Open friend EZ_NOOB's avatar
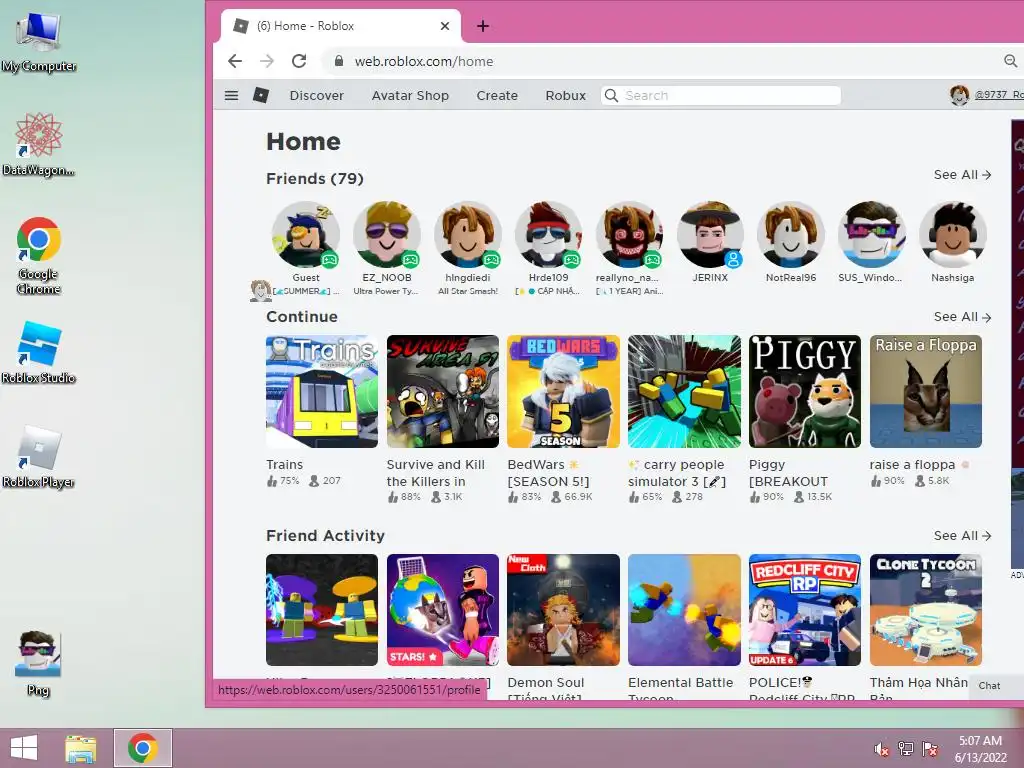 (x=387, y=235)
